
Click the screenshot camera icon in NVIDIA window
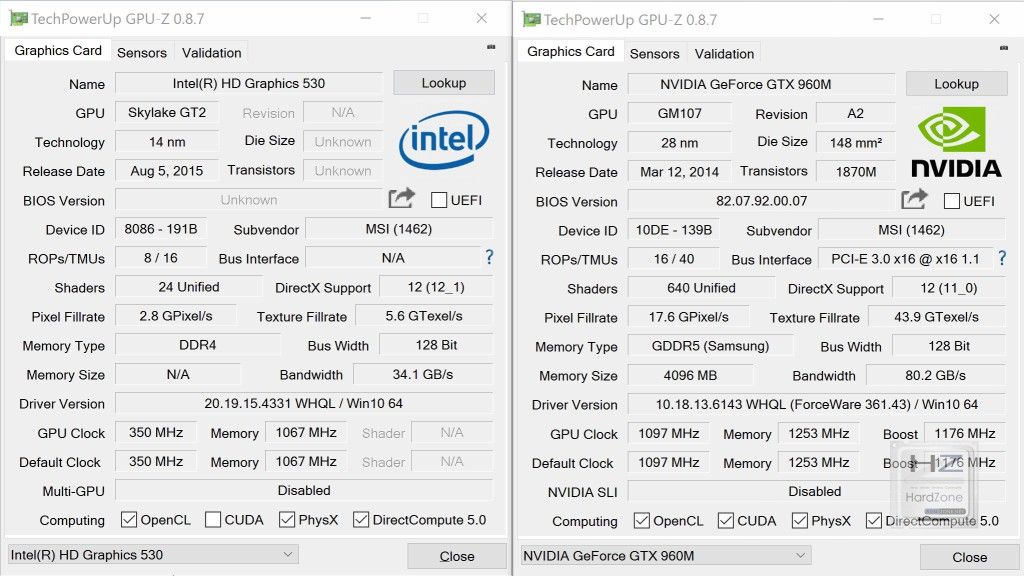(x=1004, y=48)
